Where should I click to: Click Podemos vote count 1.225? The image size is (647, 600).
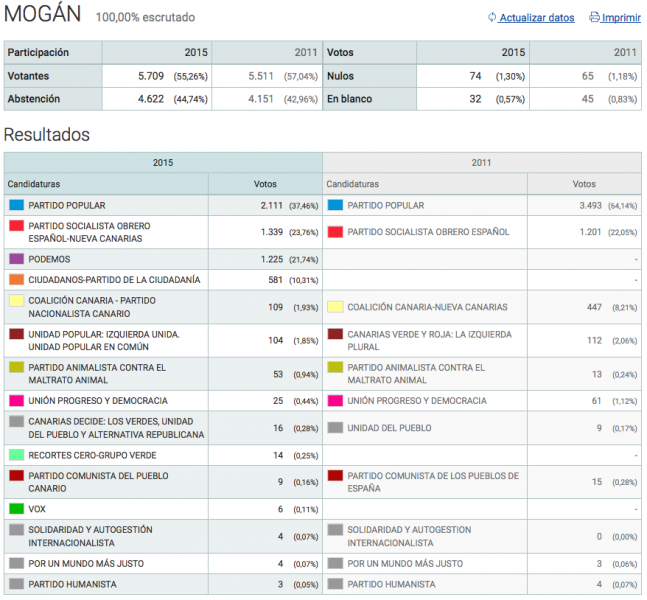pos(272,259)
